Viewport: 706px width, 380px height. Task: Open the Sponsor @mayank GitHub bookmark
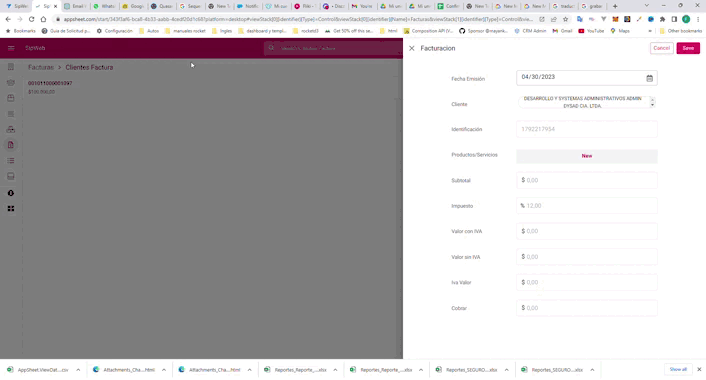[x=484, y=31]
